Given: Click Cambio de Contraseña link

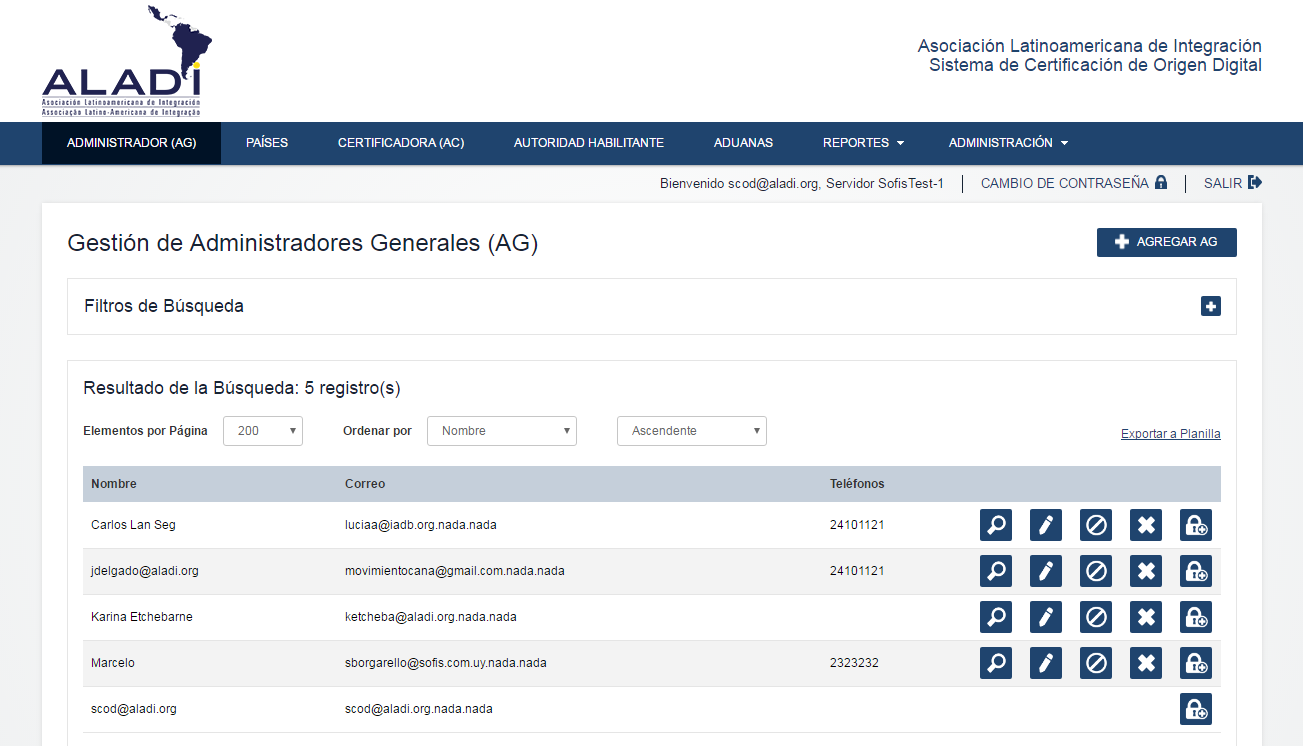Looking at the screenshot, I should pos(1073,183).
